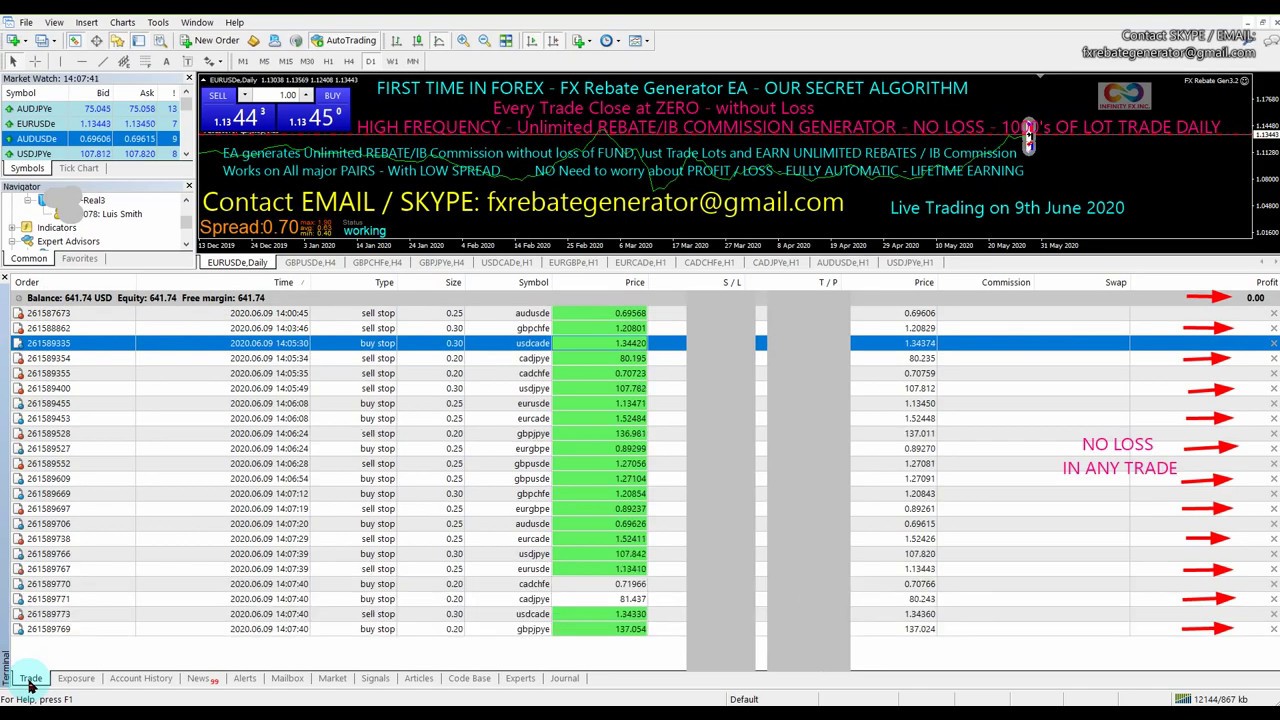Toggle the Data Window crosshair-circle icon

click(96, 41)
